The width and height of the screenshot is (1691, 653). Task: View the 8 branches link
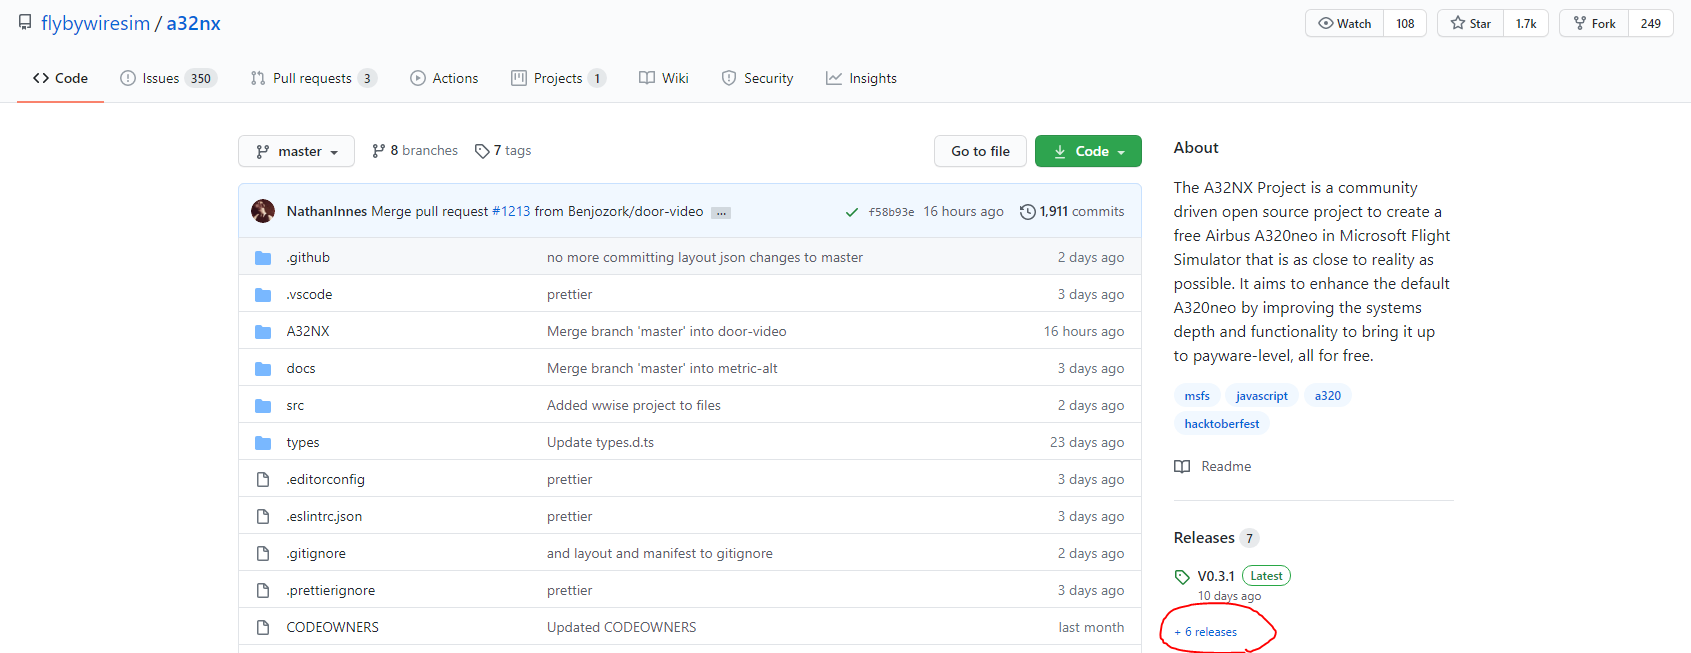(x=414, y=151)
